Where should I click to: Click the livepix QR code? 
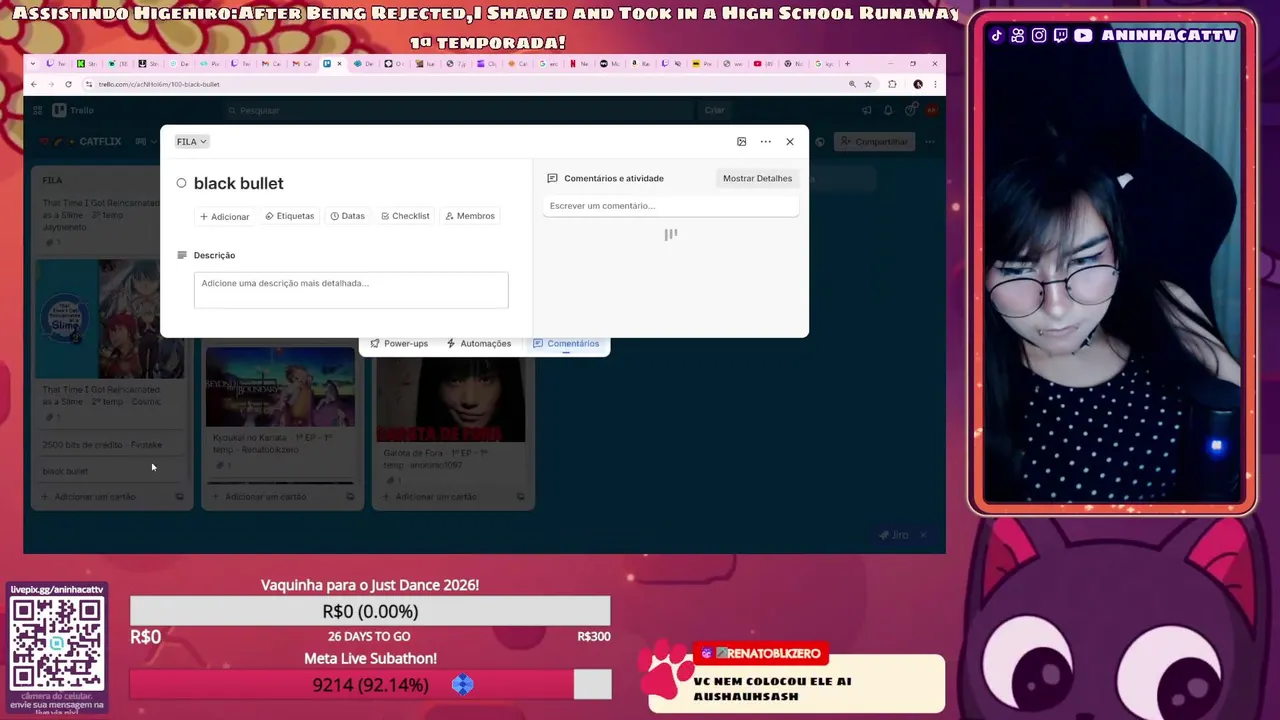[57, 642]
